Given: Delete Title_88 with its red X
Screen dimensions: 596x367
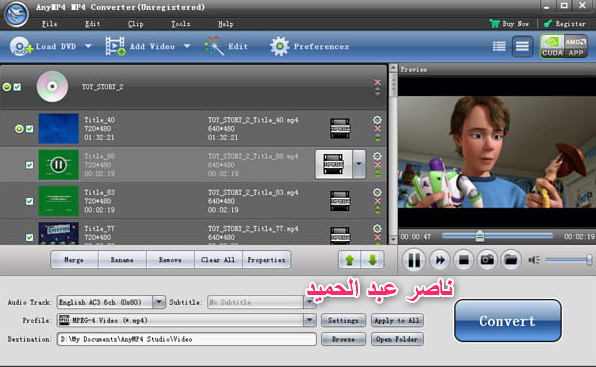Looking at the screenshot, I should point(377,165).
